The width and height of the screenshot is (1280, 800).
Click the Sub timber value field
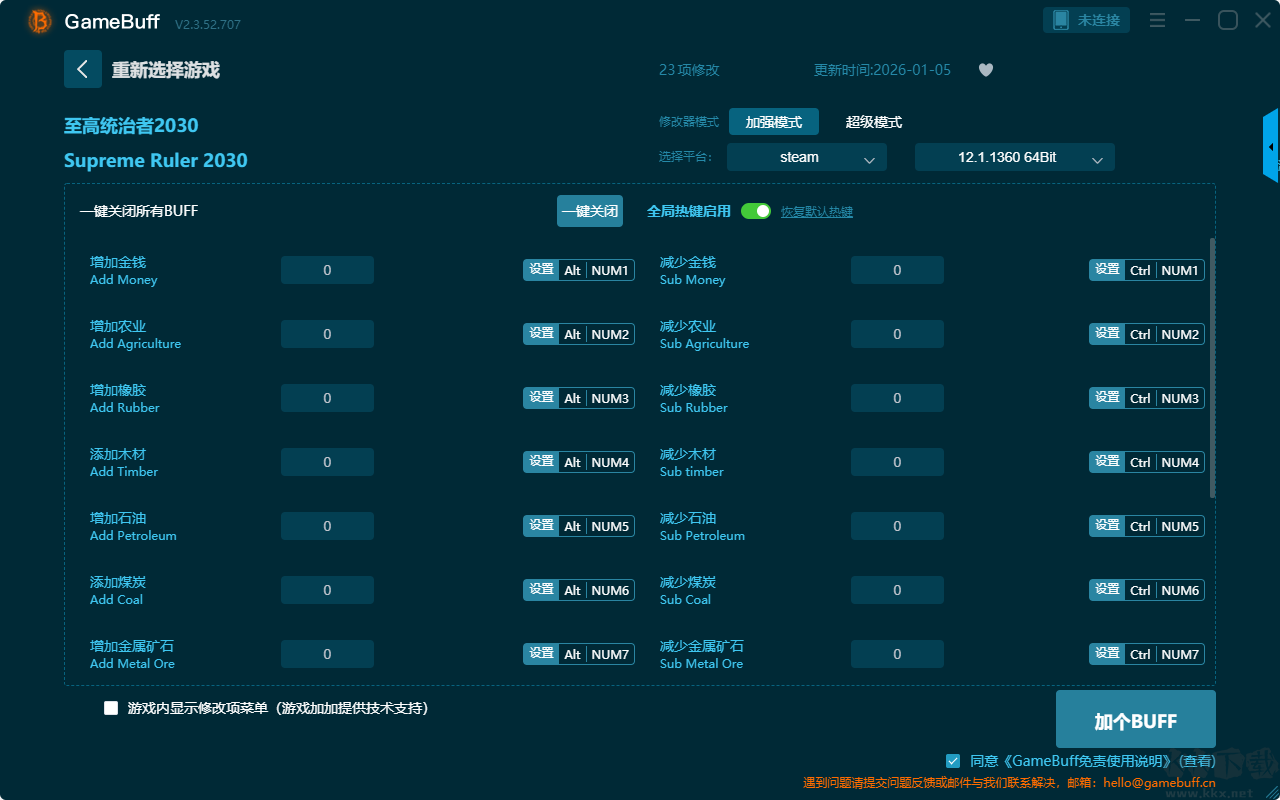pyautogui.click(x=897, y=462)
